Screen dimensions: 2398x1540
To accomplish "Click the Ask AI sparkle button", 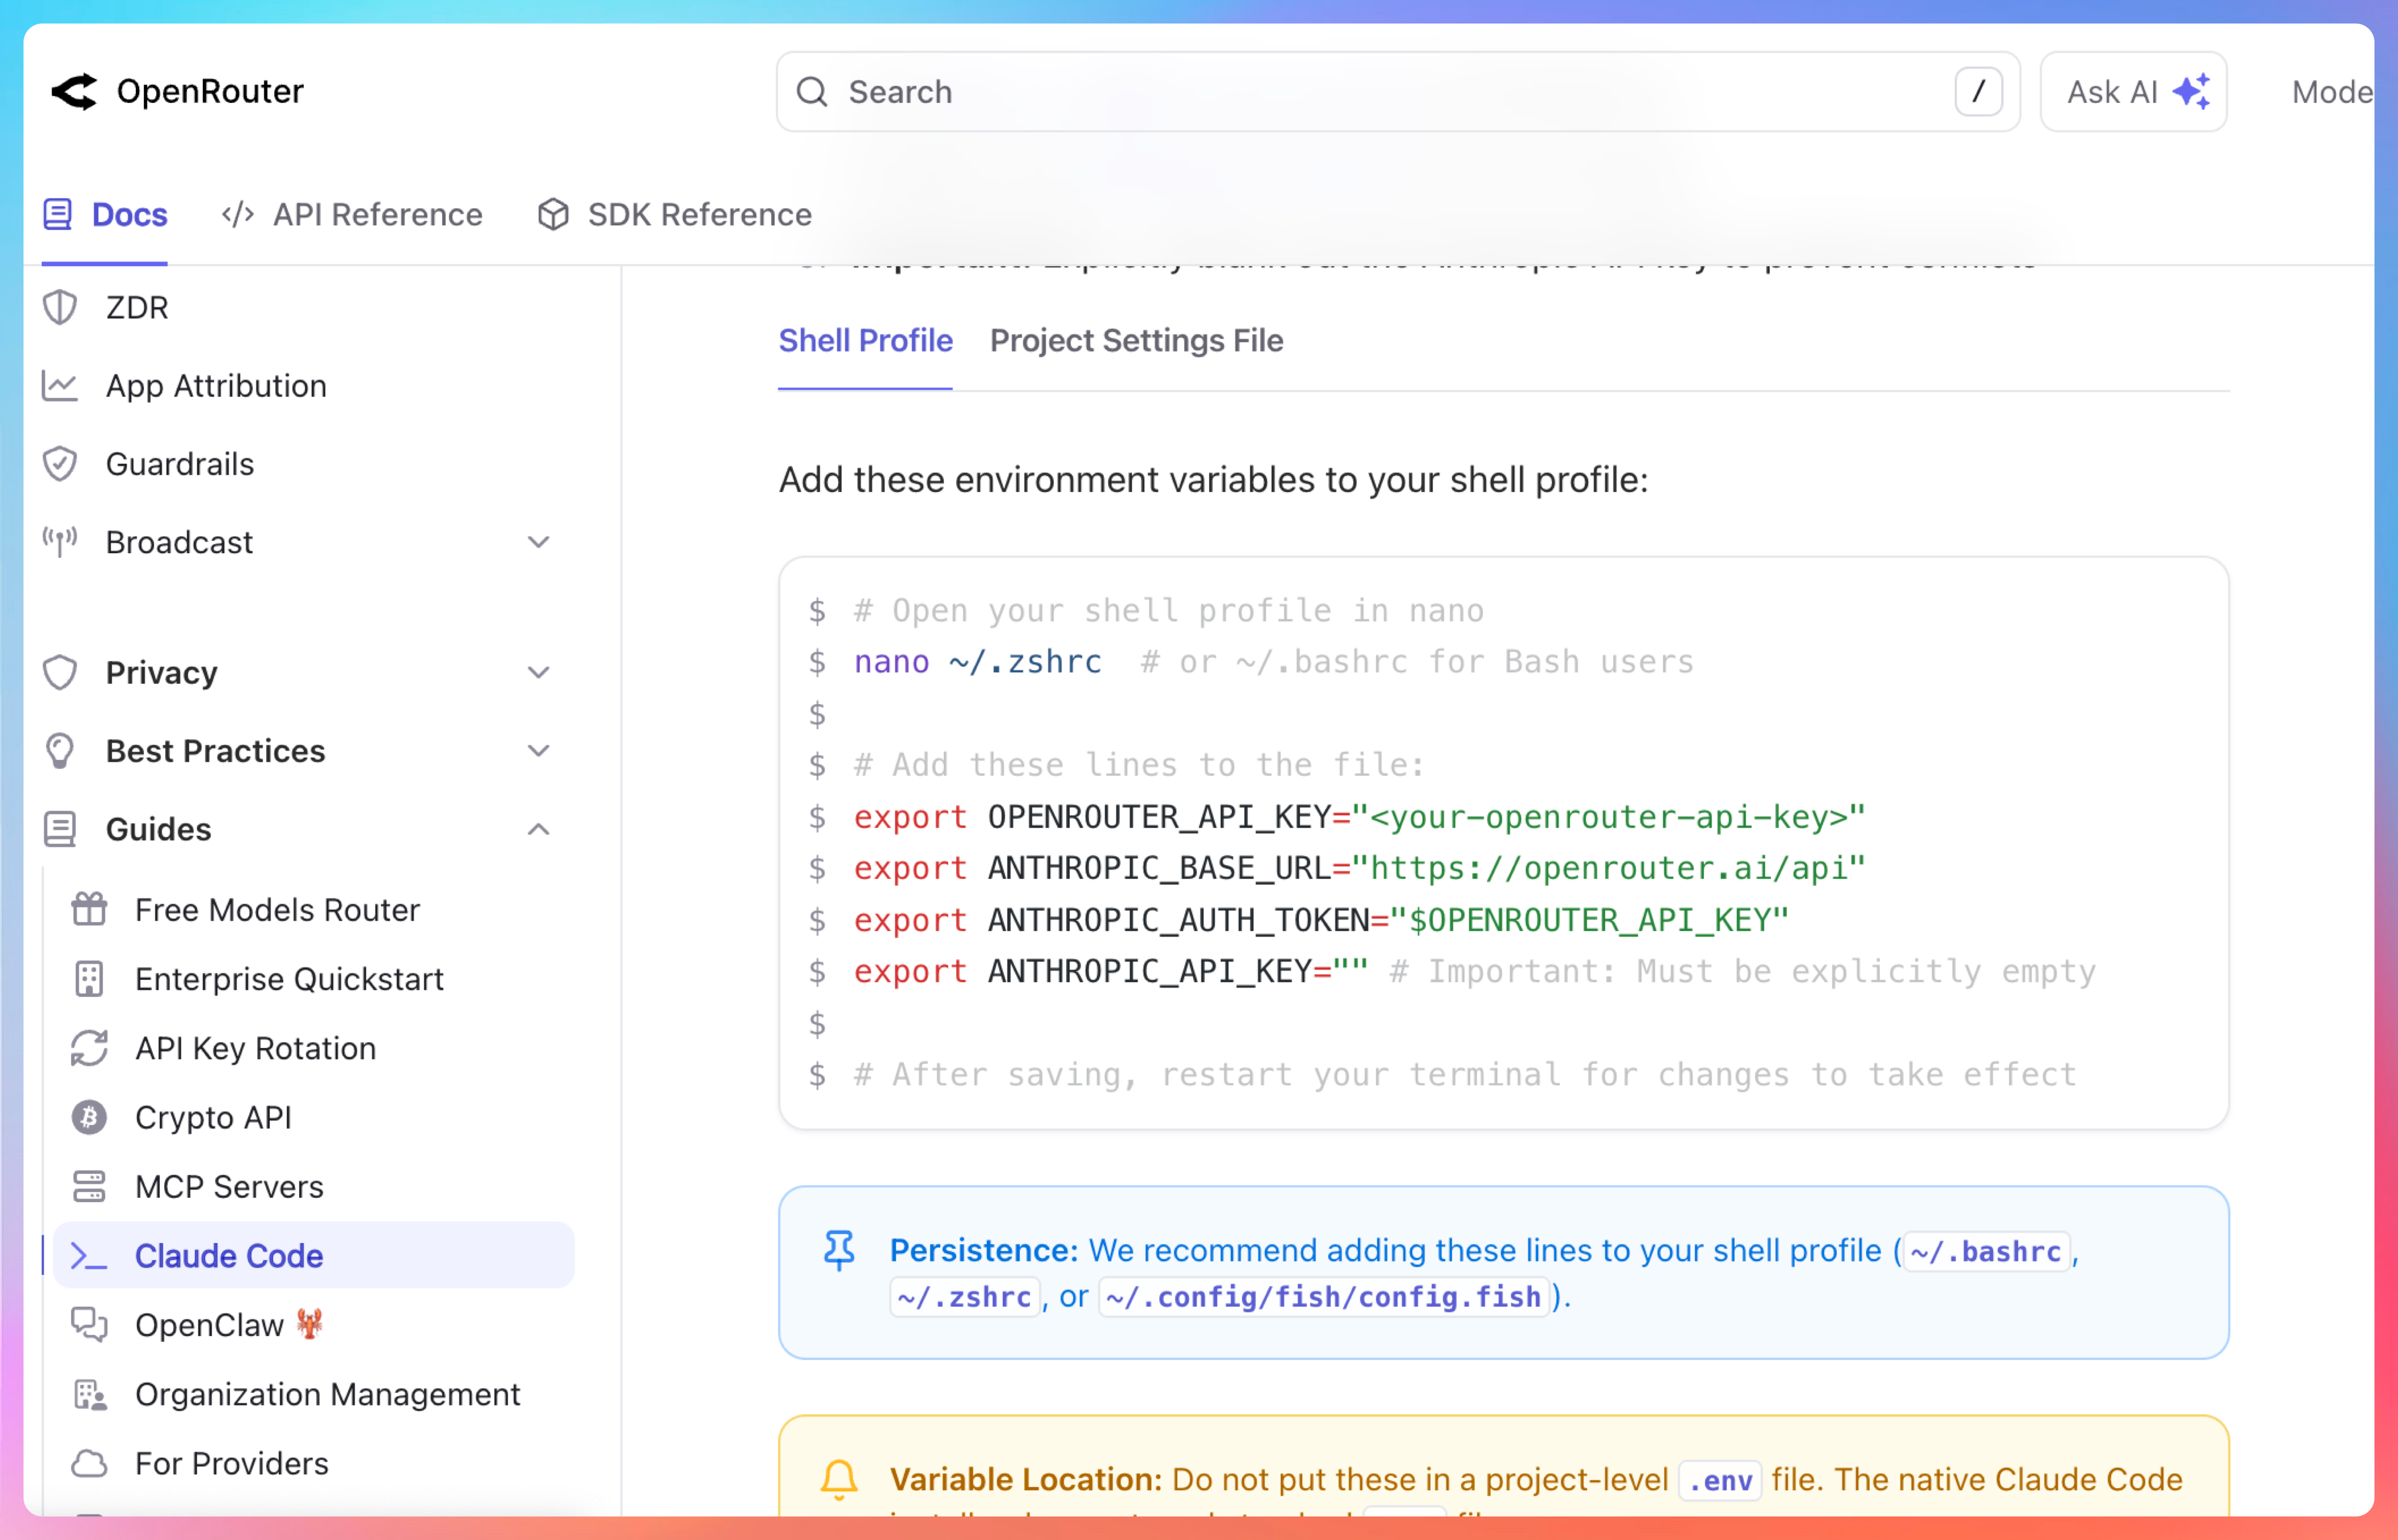I will (x=2133, y=92).
